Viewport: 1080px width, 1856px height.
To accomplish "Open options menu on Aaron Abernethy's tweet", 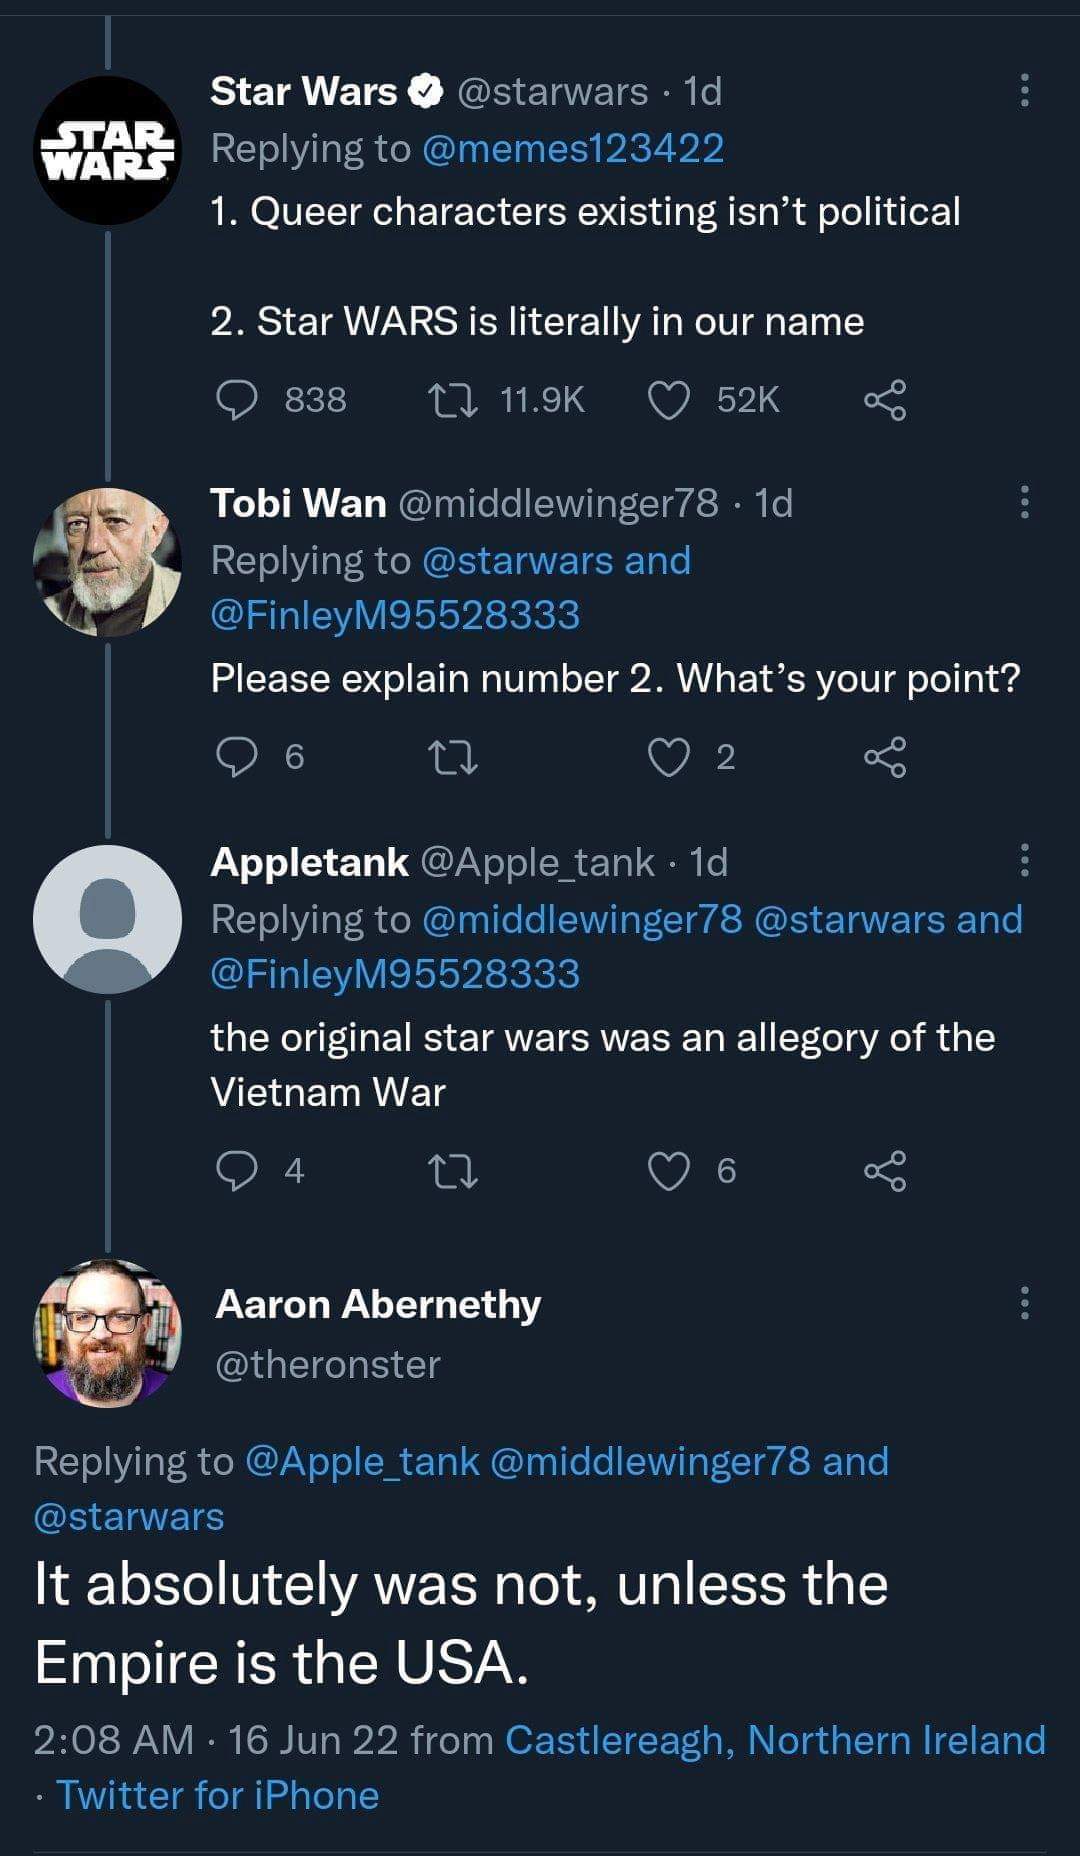I will click(1024, 1302).
